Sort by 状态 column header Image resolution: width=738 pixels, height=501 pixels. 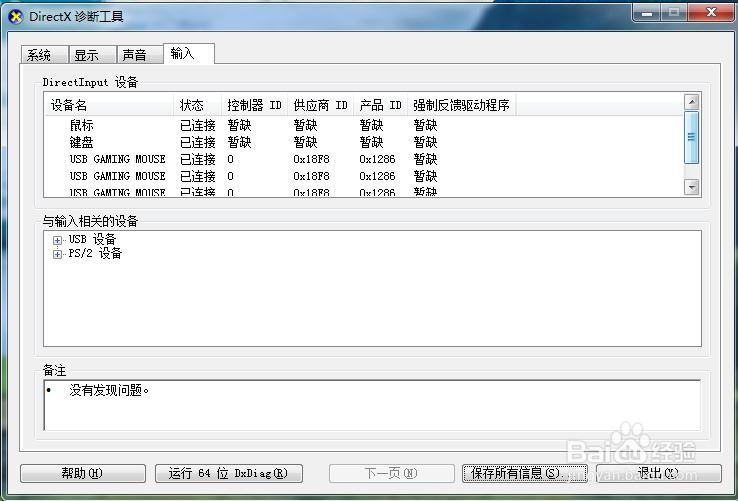pos(197,105)
